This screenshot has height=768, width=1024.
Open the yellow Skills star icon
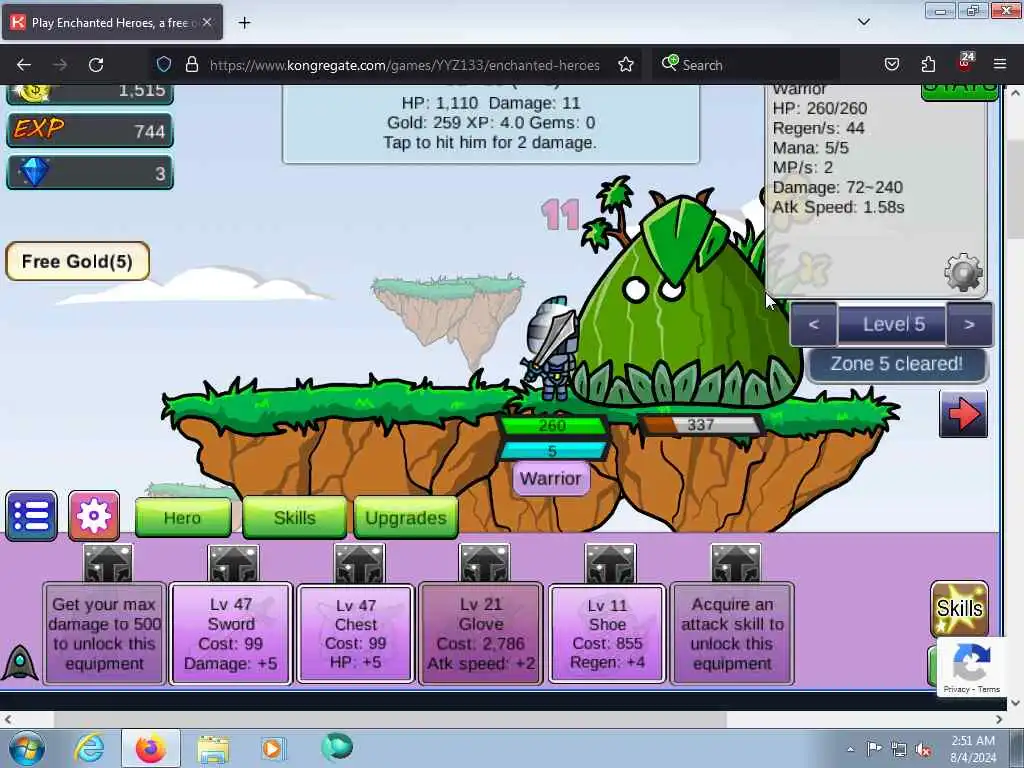click(959, 609)
